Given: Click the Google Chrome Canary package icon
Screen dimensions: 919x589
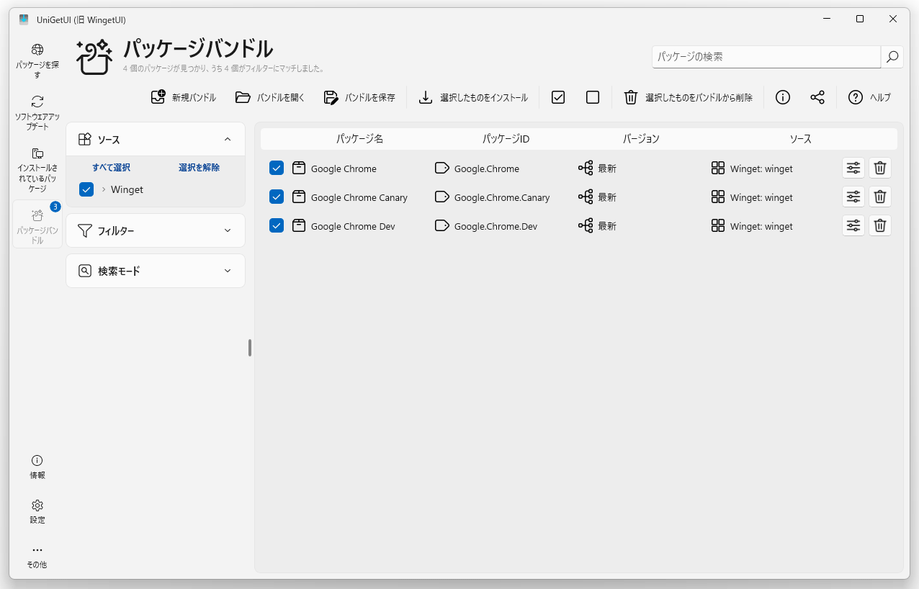Looking at the screenshot, I should (x=299, y=197).
